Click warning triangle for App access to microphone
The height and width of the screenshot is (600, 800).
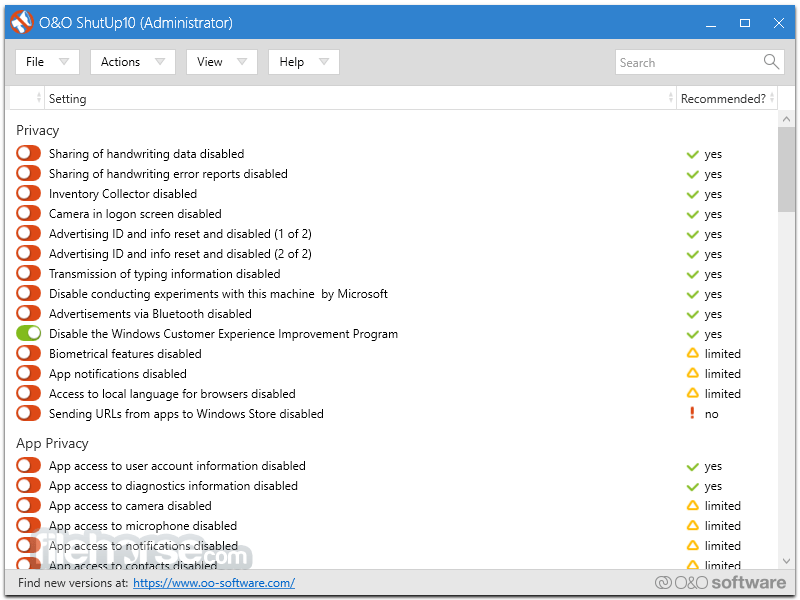tap(692, 525)
